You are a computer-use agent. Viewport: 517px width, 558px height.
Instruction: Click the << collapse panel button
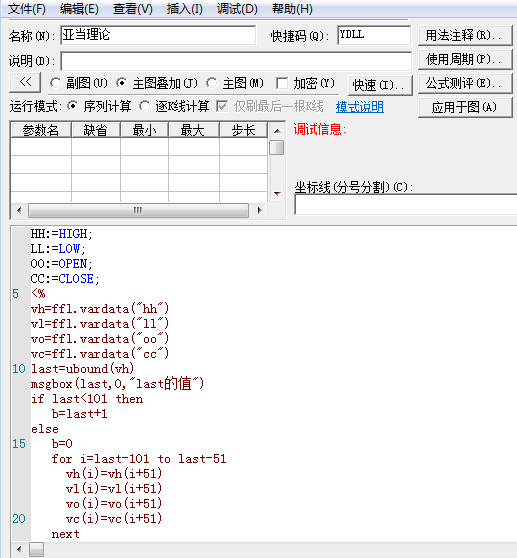pos(25,82)
